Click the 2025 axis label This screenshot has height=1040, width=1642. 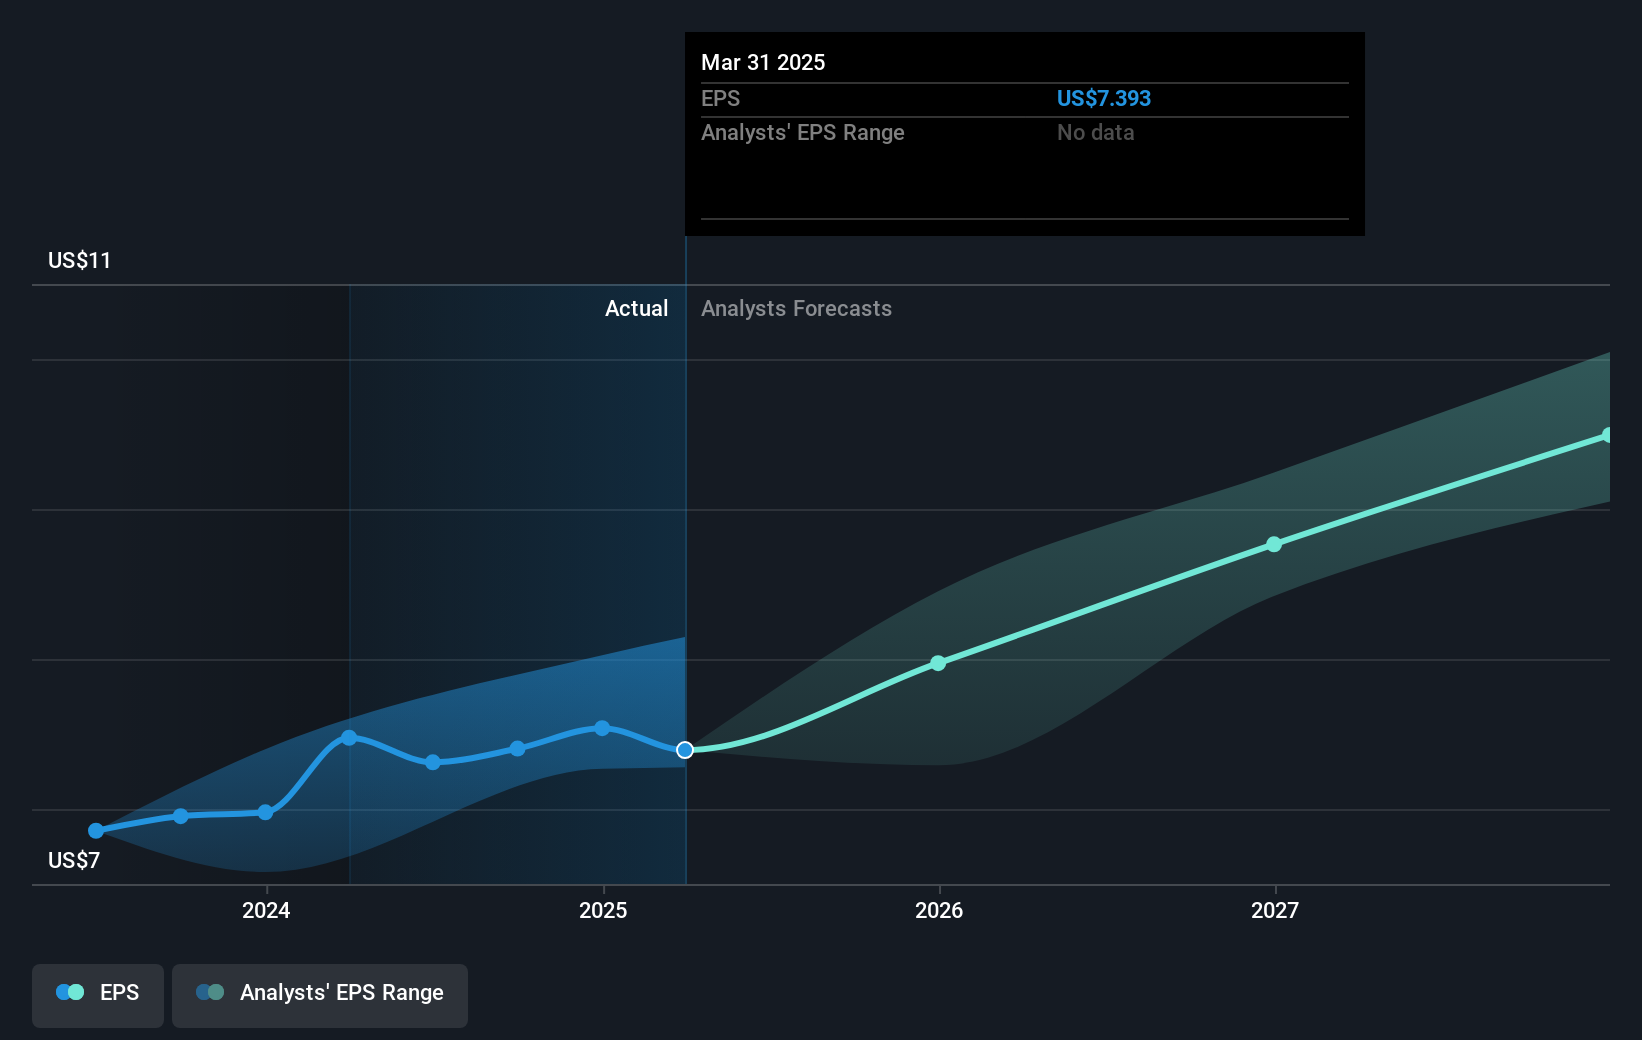pyautogui.click(x=603, y=910)
